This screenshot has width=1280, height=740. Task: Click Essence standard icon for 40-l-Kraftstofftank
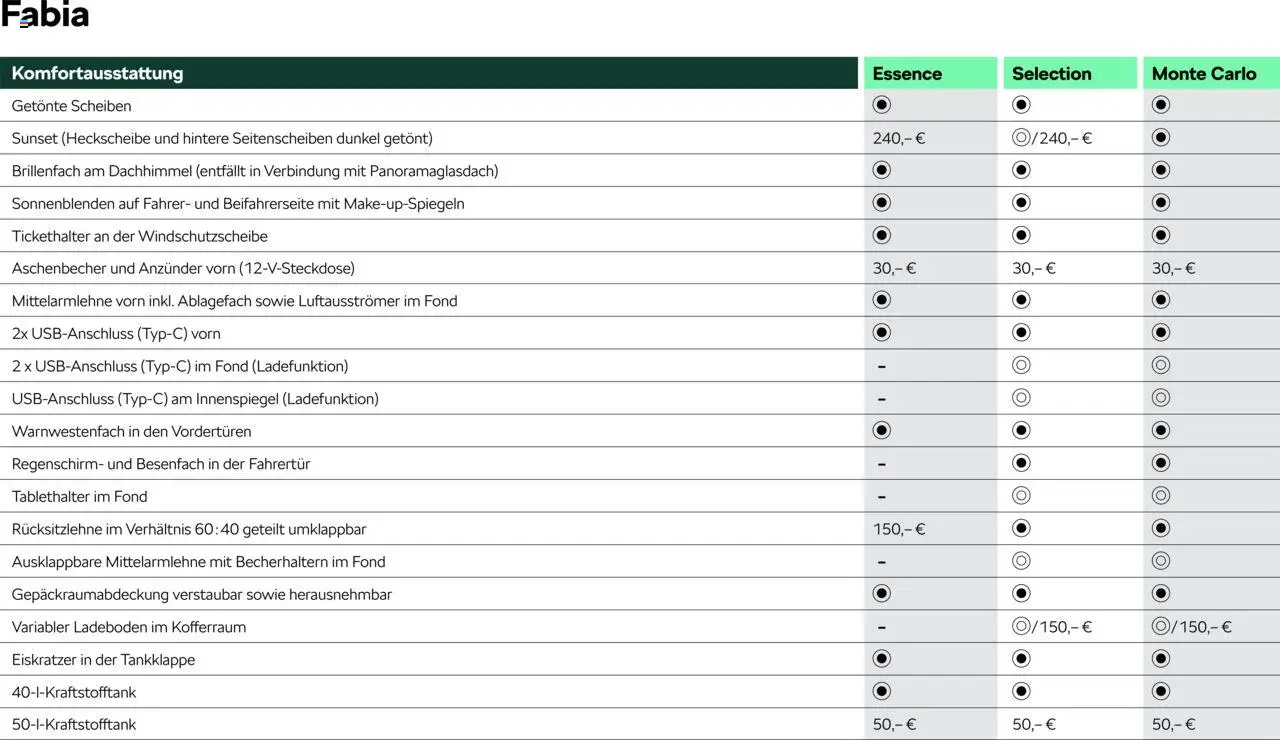pos(881,691)
